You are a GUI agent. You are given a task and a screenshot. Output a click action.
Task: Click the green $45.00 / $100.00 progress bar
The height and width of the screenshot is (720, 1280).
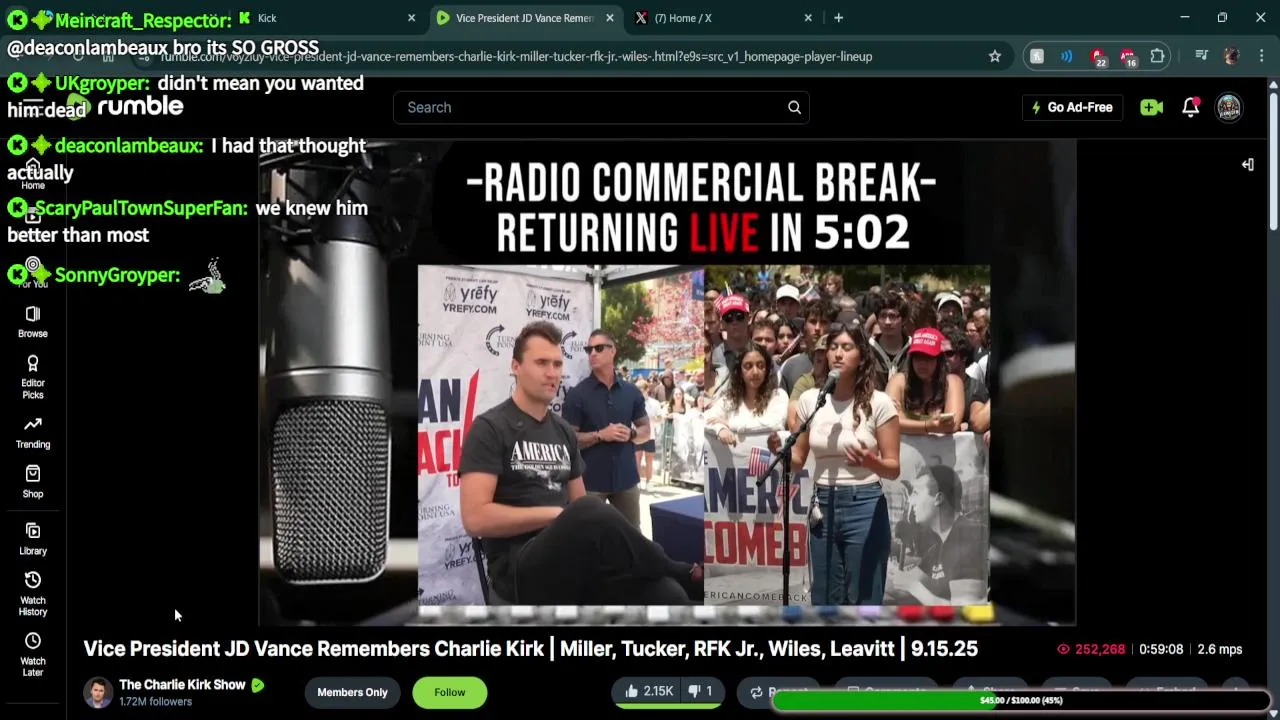(x=1020, y=700)
